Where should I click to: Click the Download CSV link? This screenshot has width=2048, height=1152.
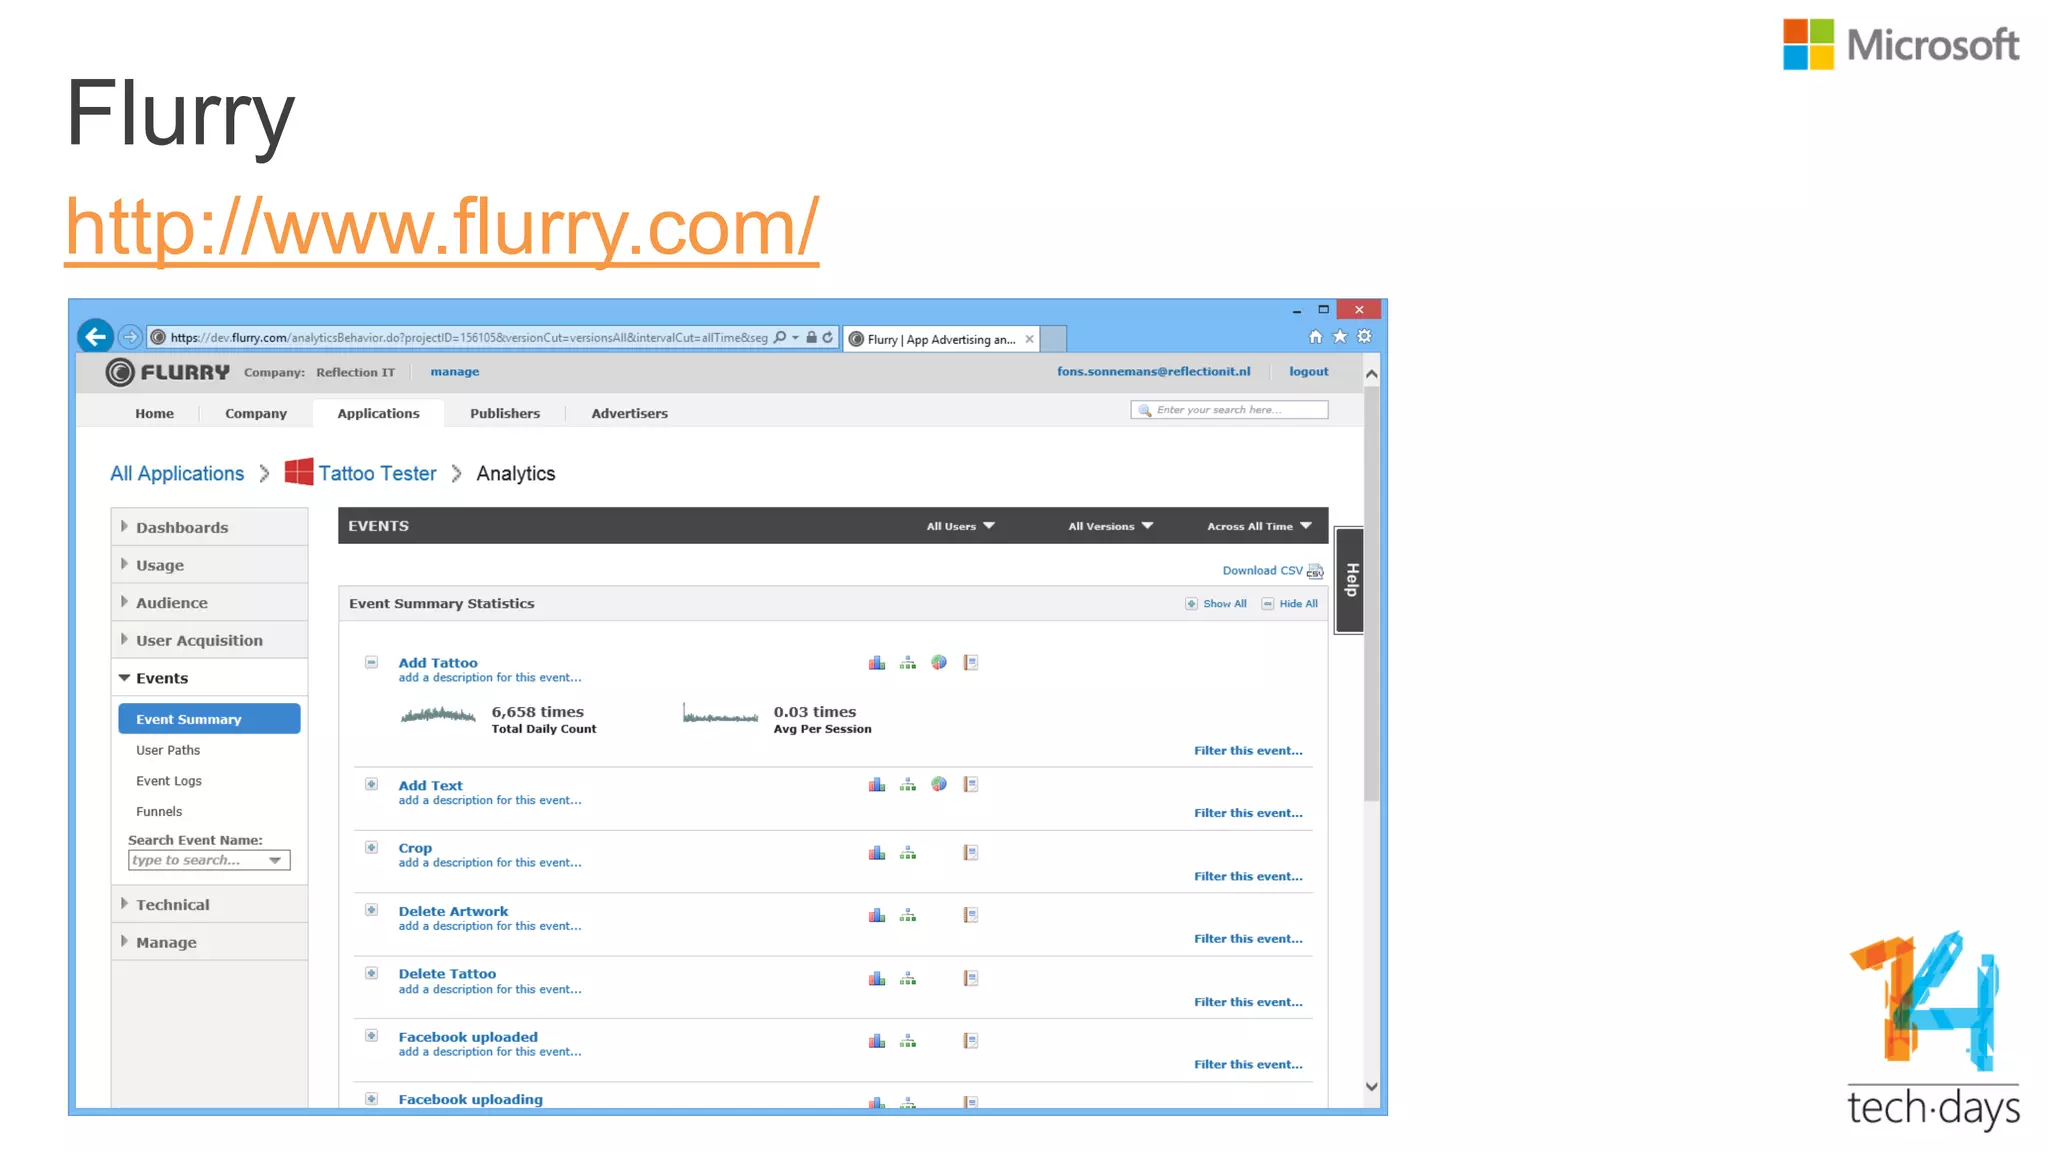(1273, 571)
